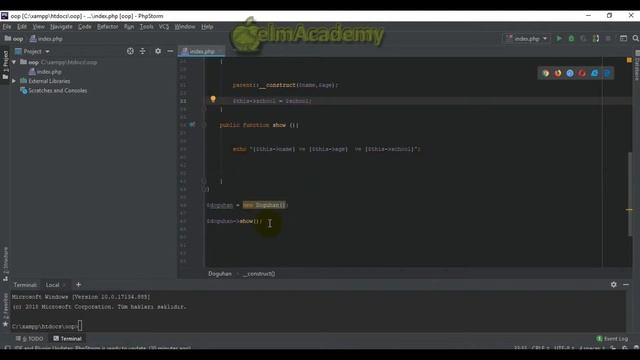Click Start Listening for PHP Debug Connections
Viewport: 640px width, 360px height.
(596, 38)
